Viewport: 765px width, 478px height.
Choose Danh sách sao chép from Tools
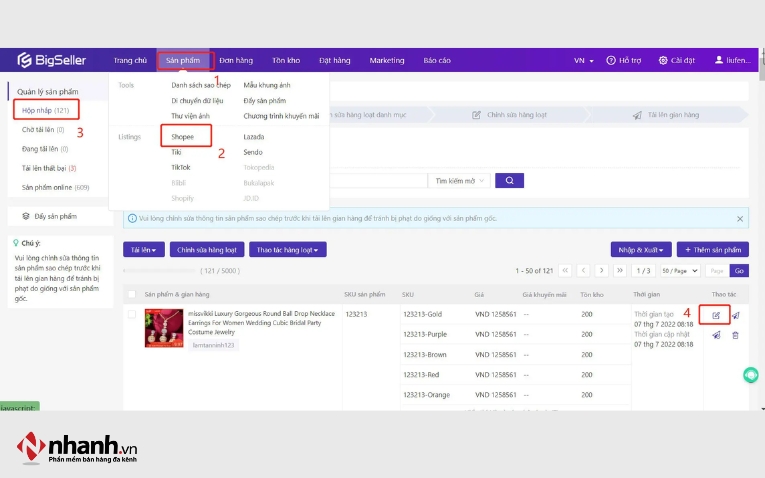tap(201, 85)
